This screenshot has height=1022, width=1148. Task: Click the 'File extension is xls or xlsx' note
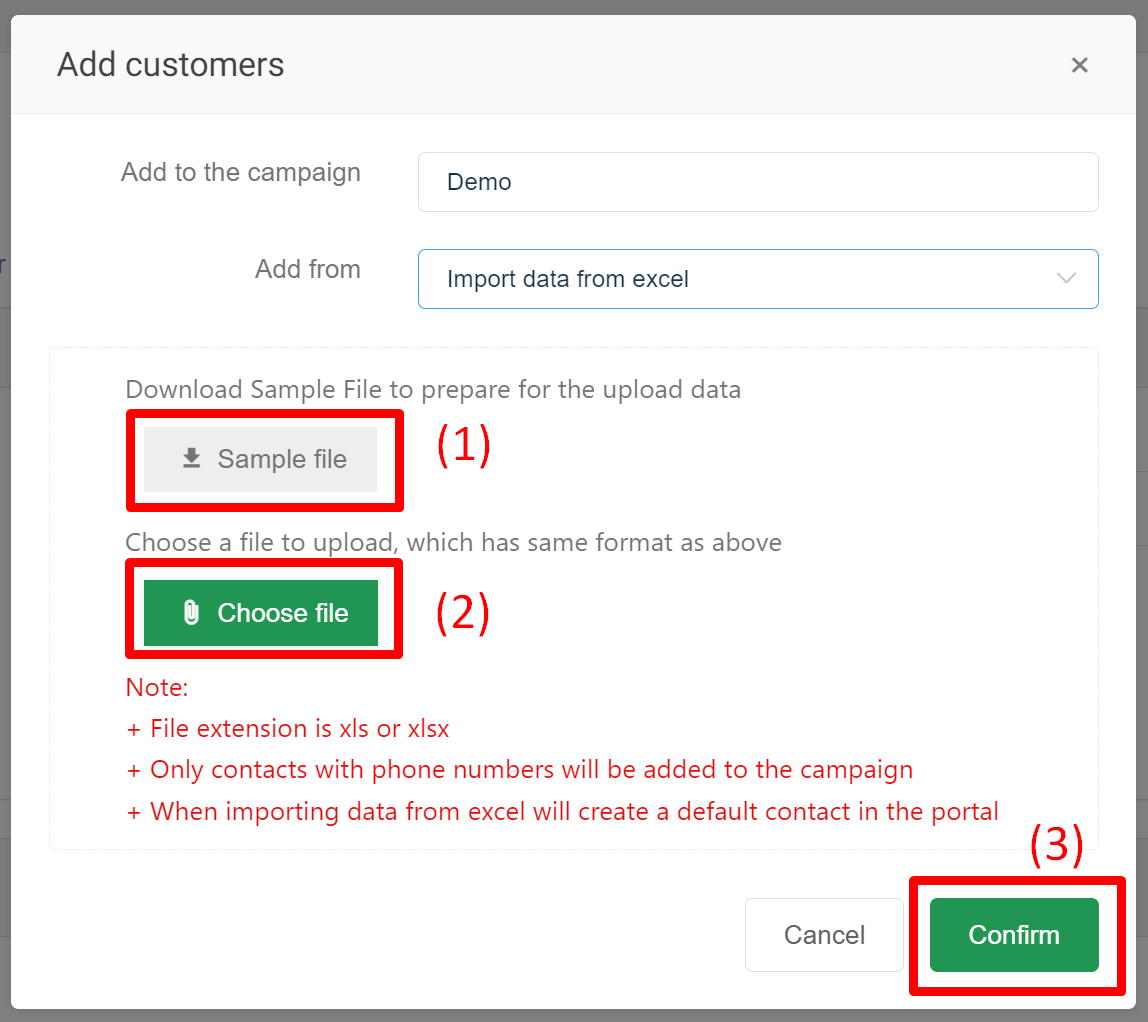tap(288, 729)
